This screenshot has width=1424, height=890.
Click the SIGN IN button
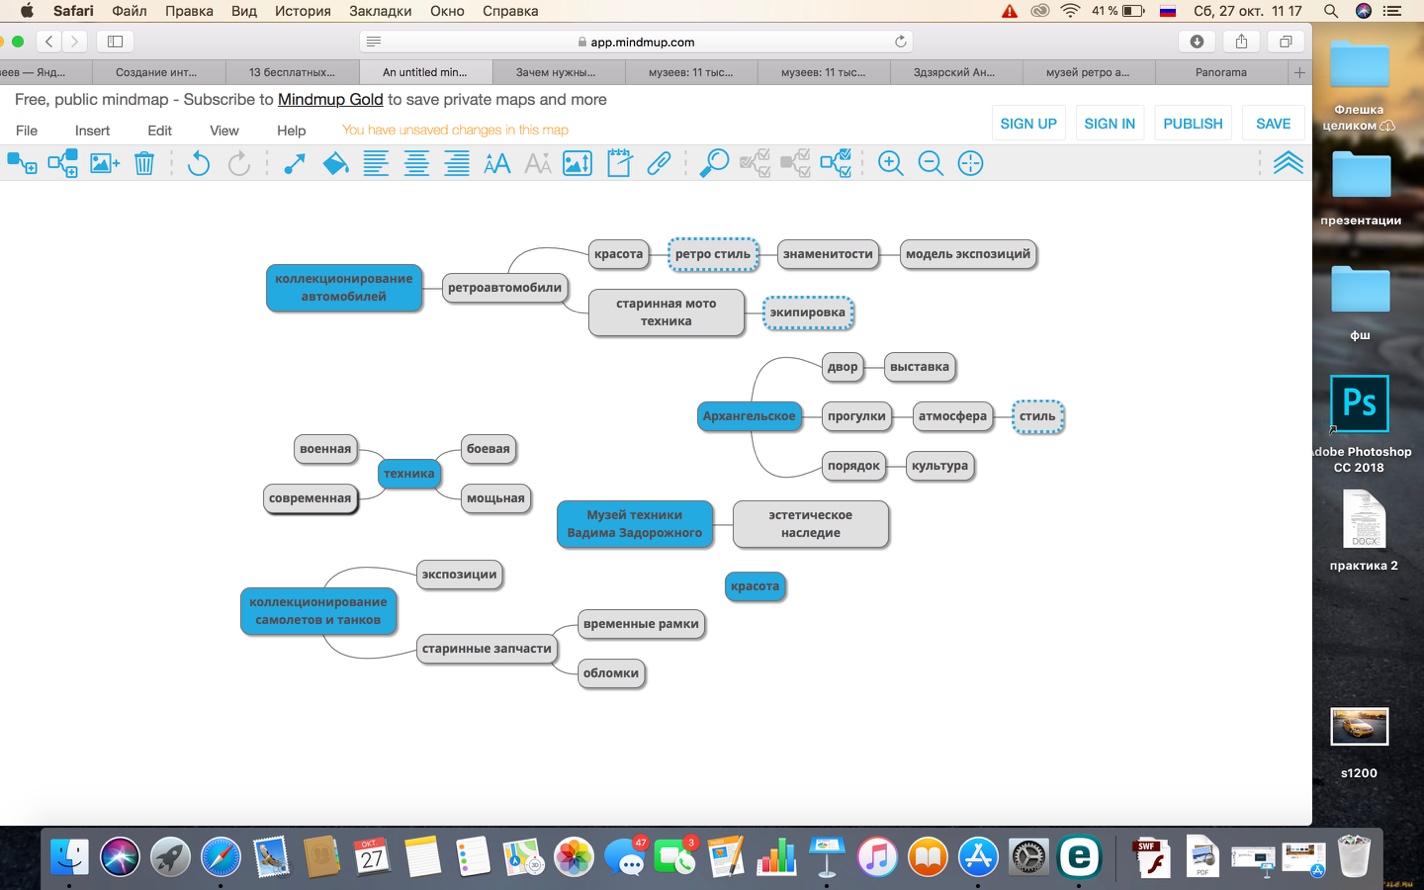pos(1109,123)
